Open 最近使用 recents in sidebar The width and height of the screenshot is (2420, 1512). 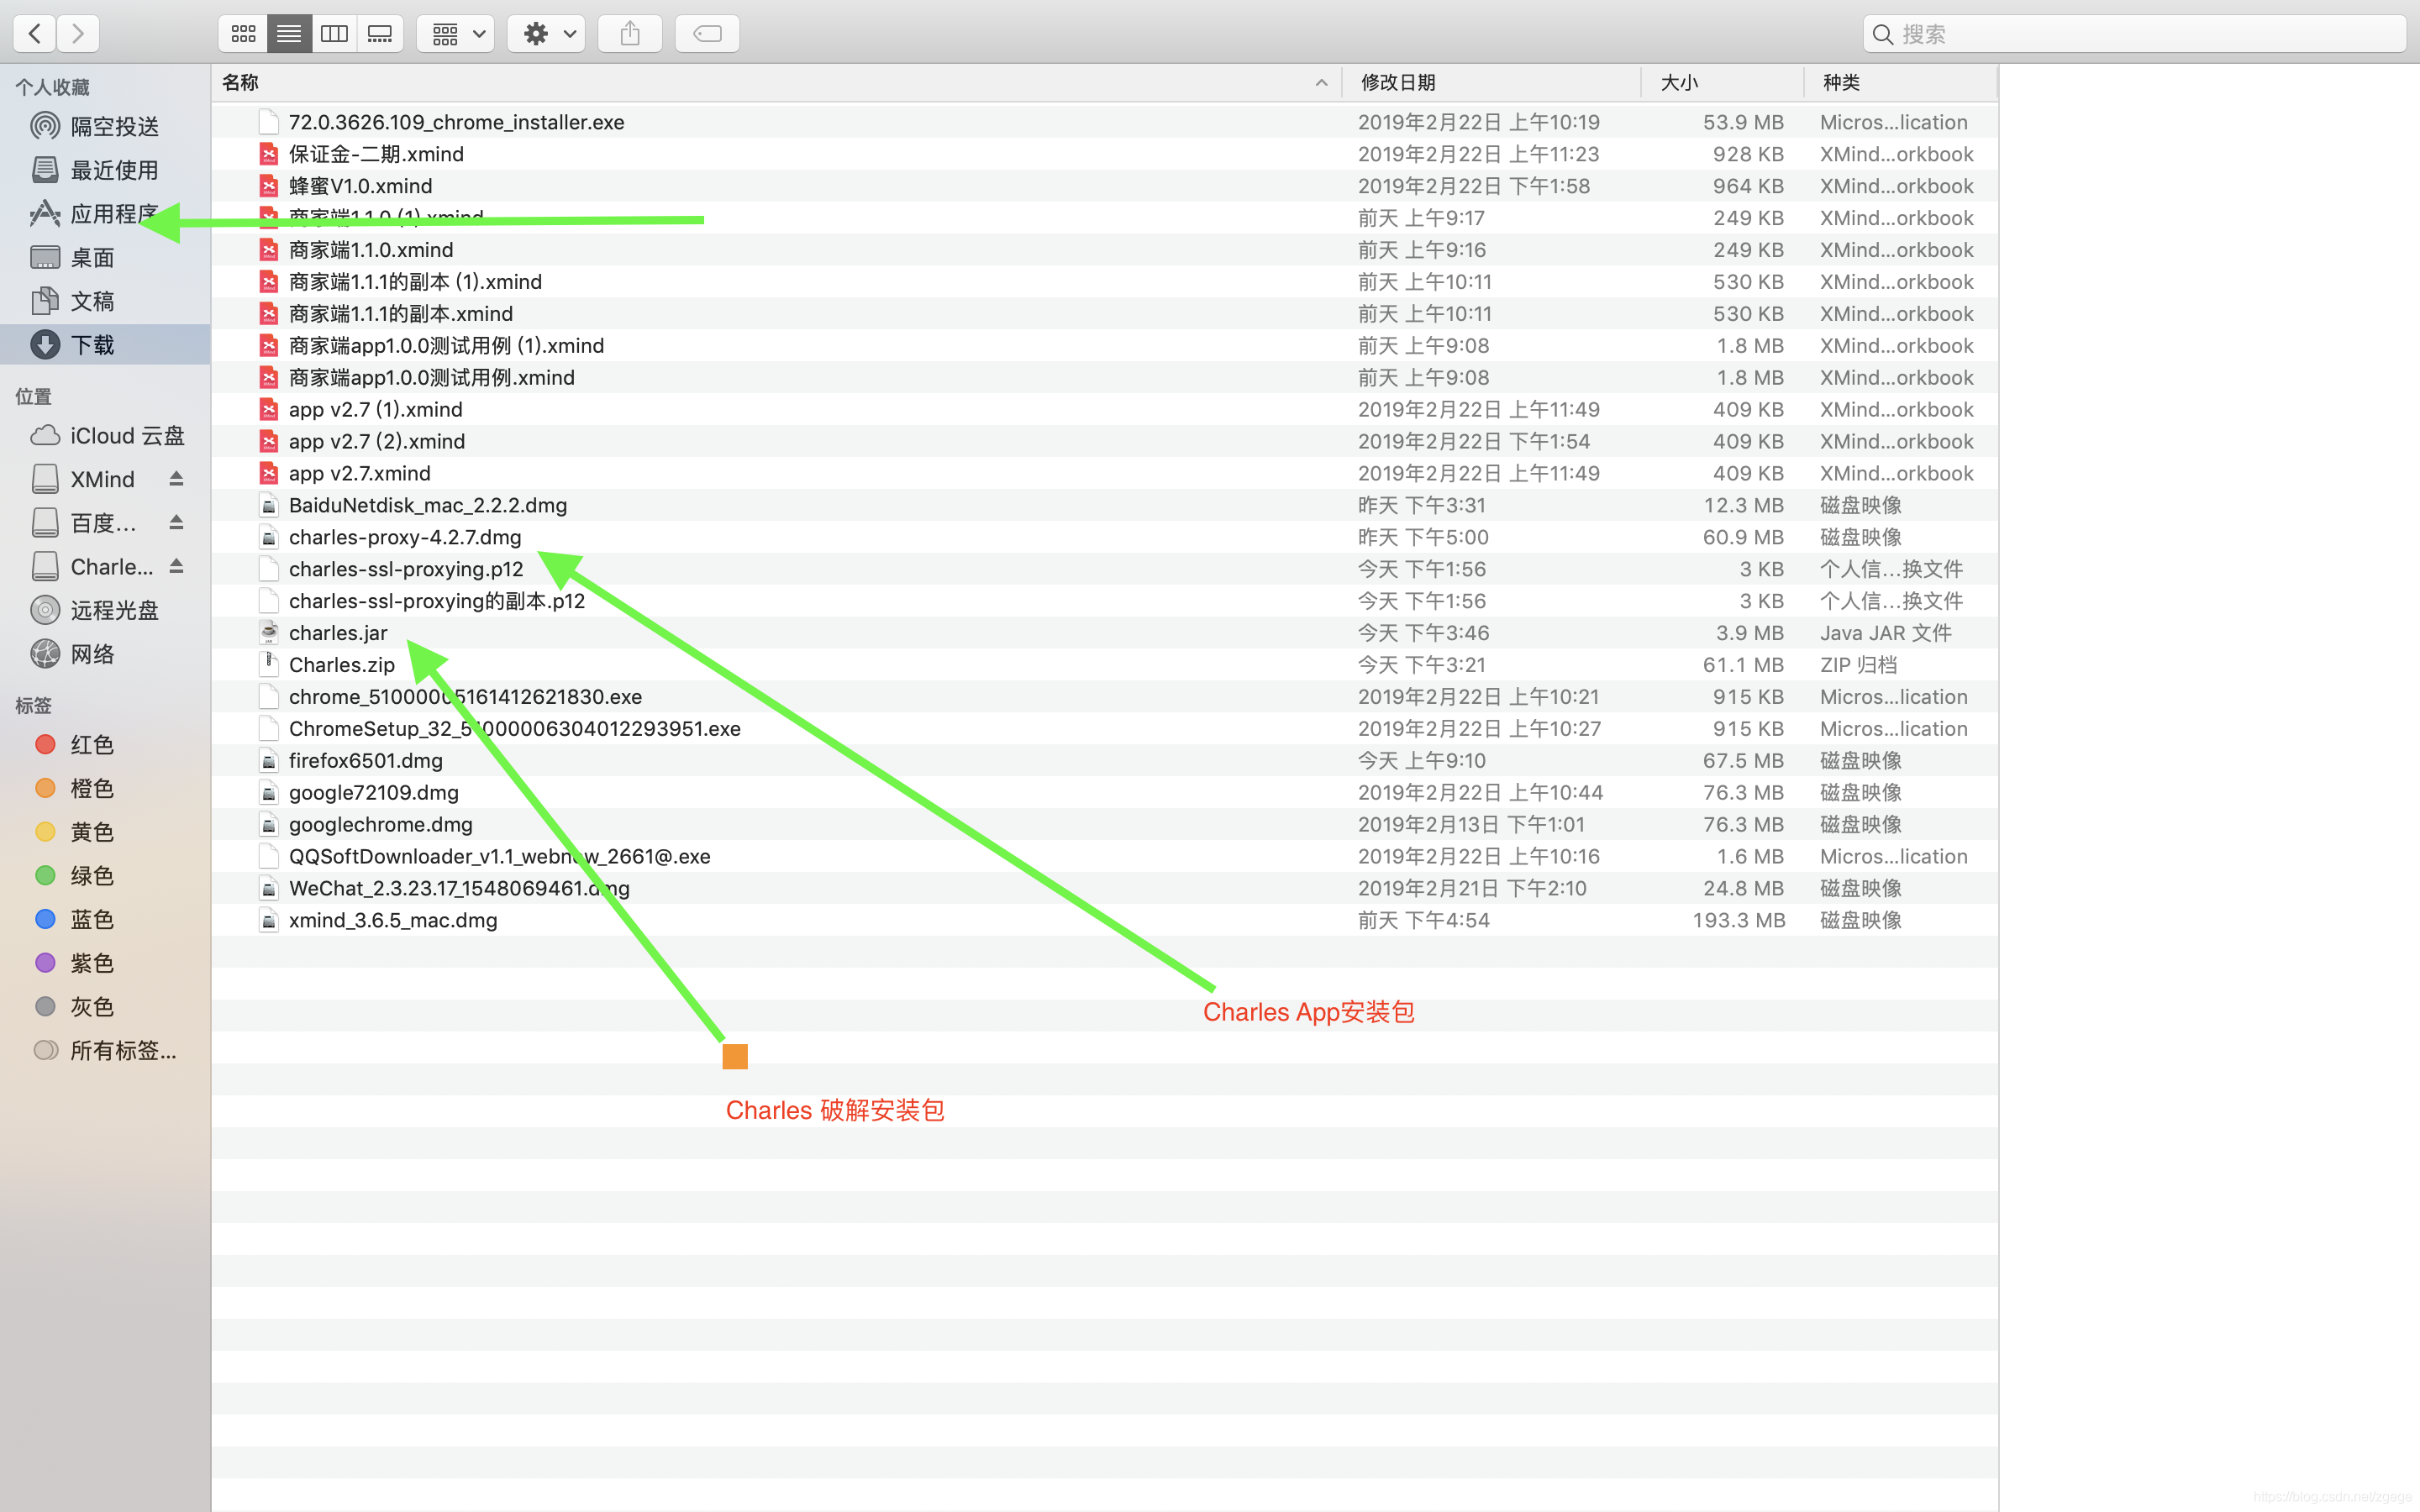pyautogui.click(x=105, y=170)
